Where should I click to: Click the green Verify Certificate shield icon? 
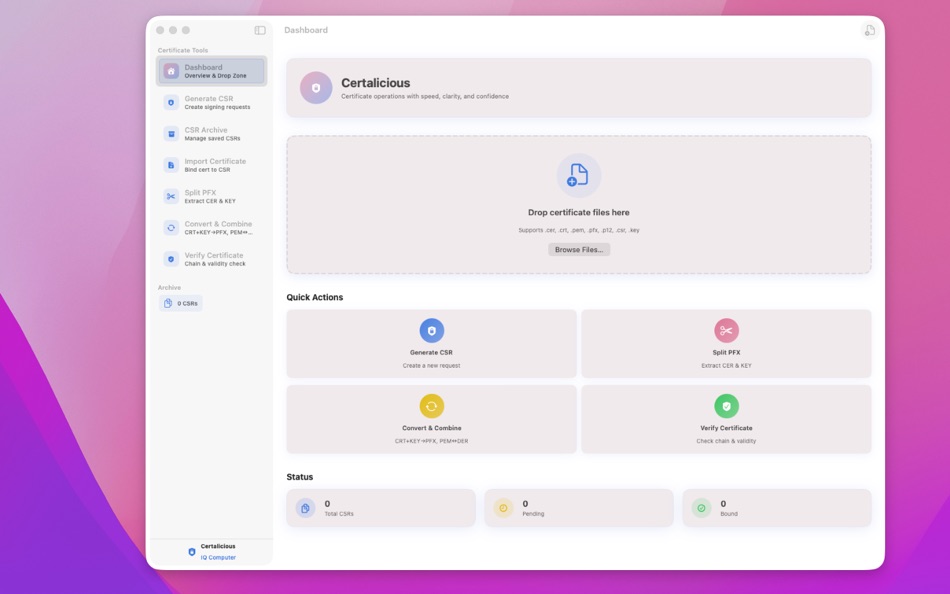coord(726,406)
